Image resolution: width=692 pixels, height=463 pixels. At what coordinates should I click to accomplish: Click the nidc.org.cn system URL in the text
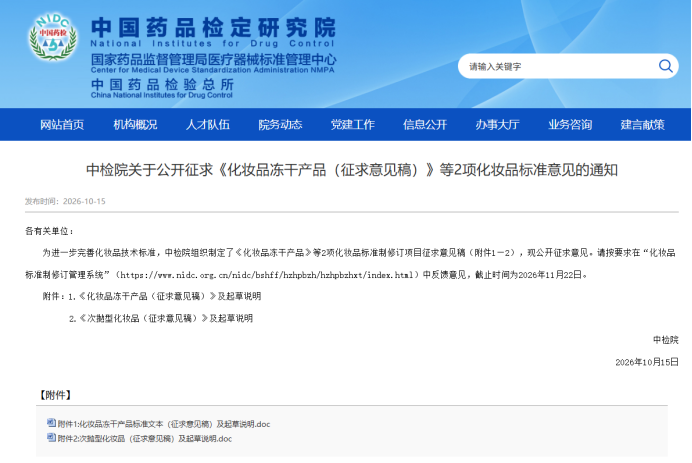tap(267, 275)
